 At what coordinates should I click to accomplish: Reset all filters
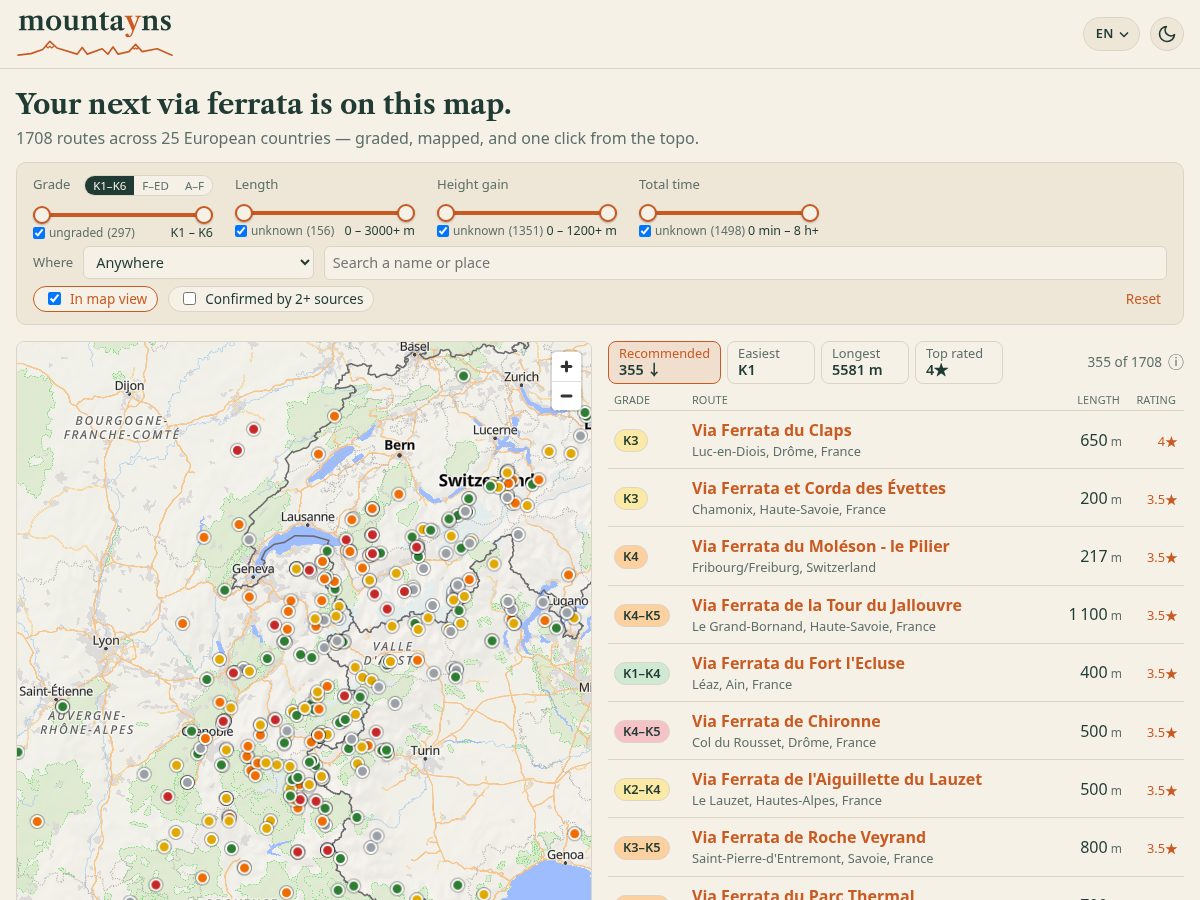coord(1143,299)
